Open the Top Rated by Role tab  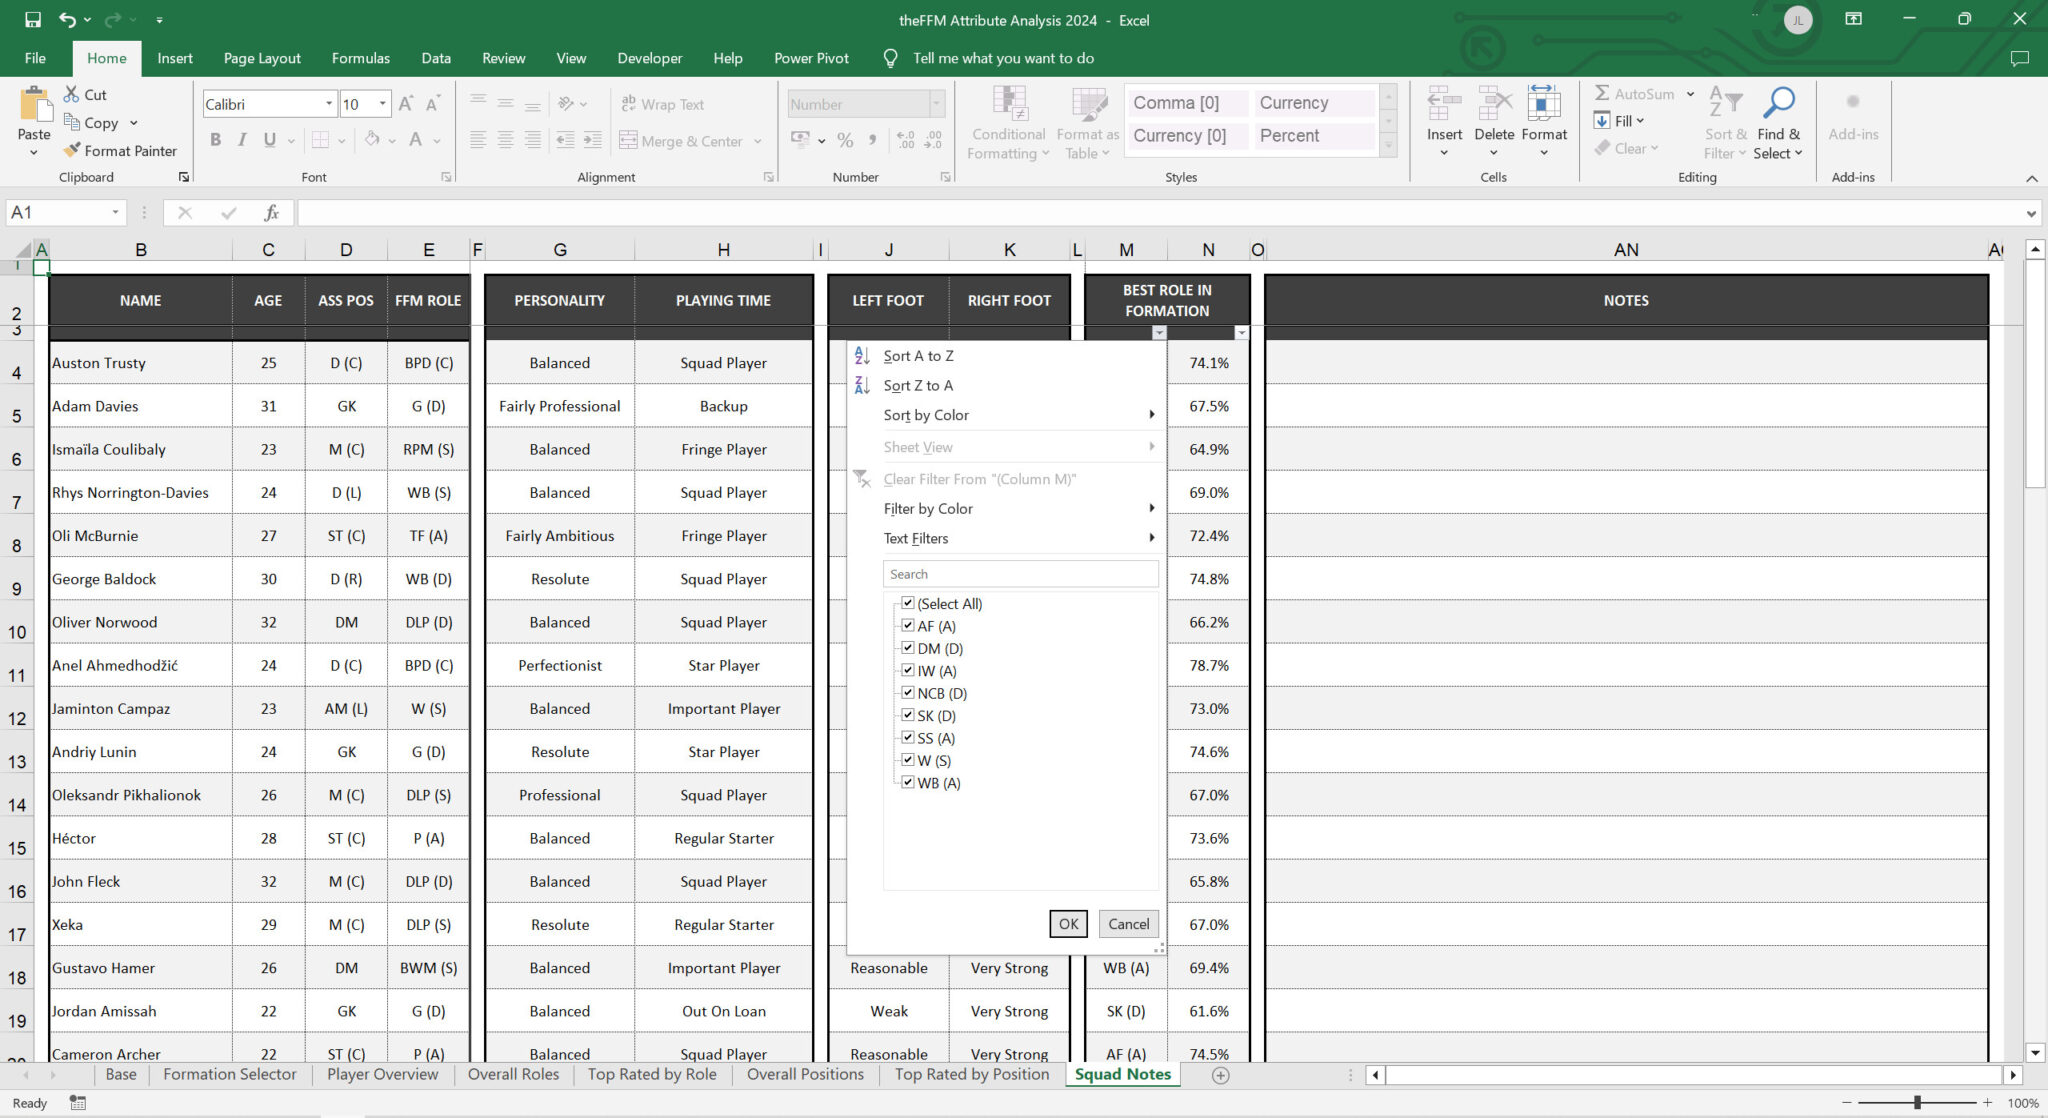[x=651, y=1074]
